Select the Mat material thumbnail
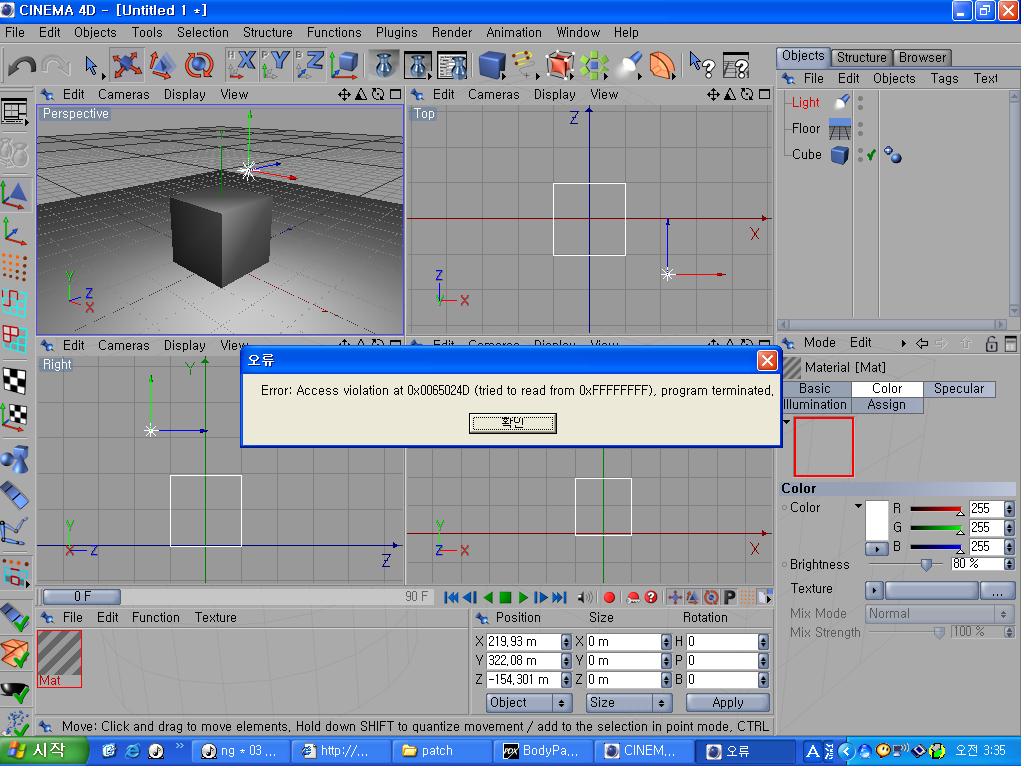 pos(59,658)
